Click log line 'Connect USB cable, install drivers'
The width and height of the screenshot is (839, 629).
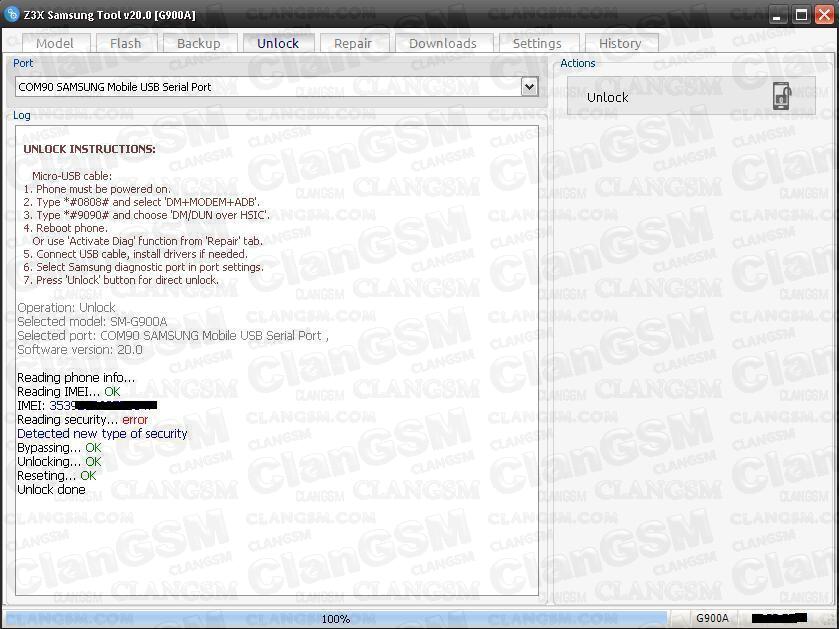click(x=135, y=254)
